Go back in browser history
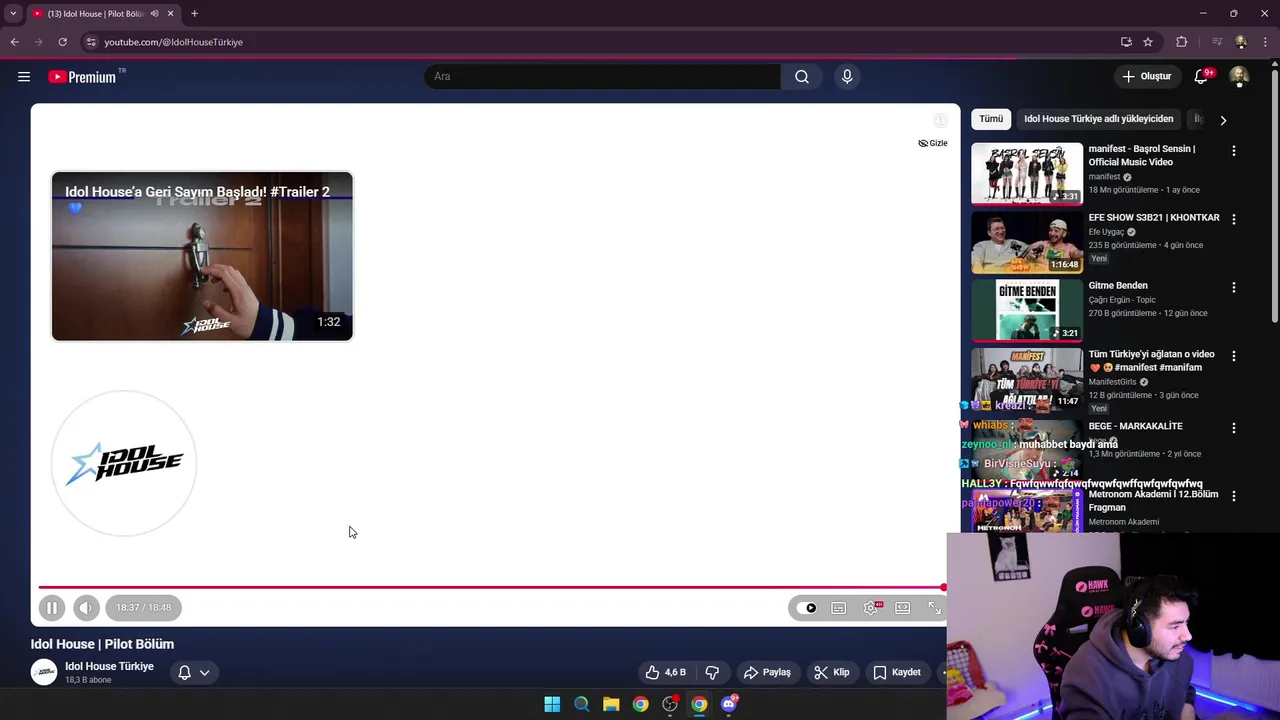1280x720 pixels. [14, 42]
